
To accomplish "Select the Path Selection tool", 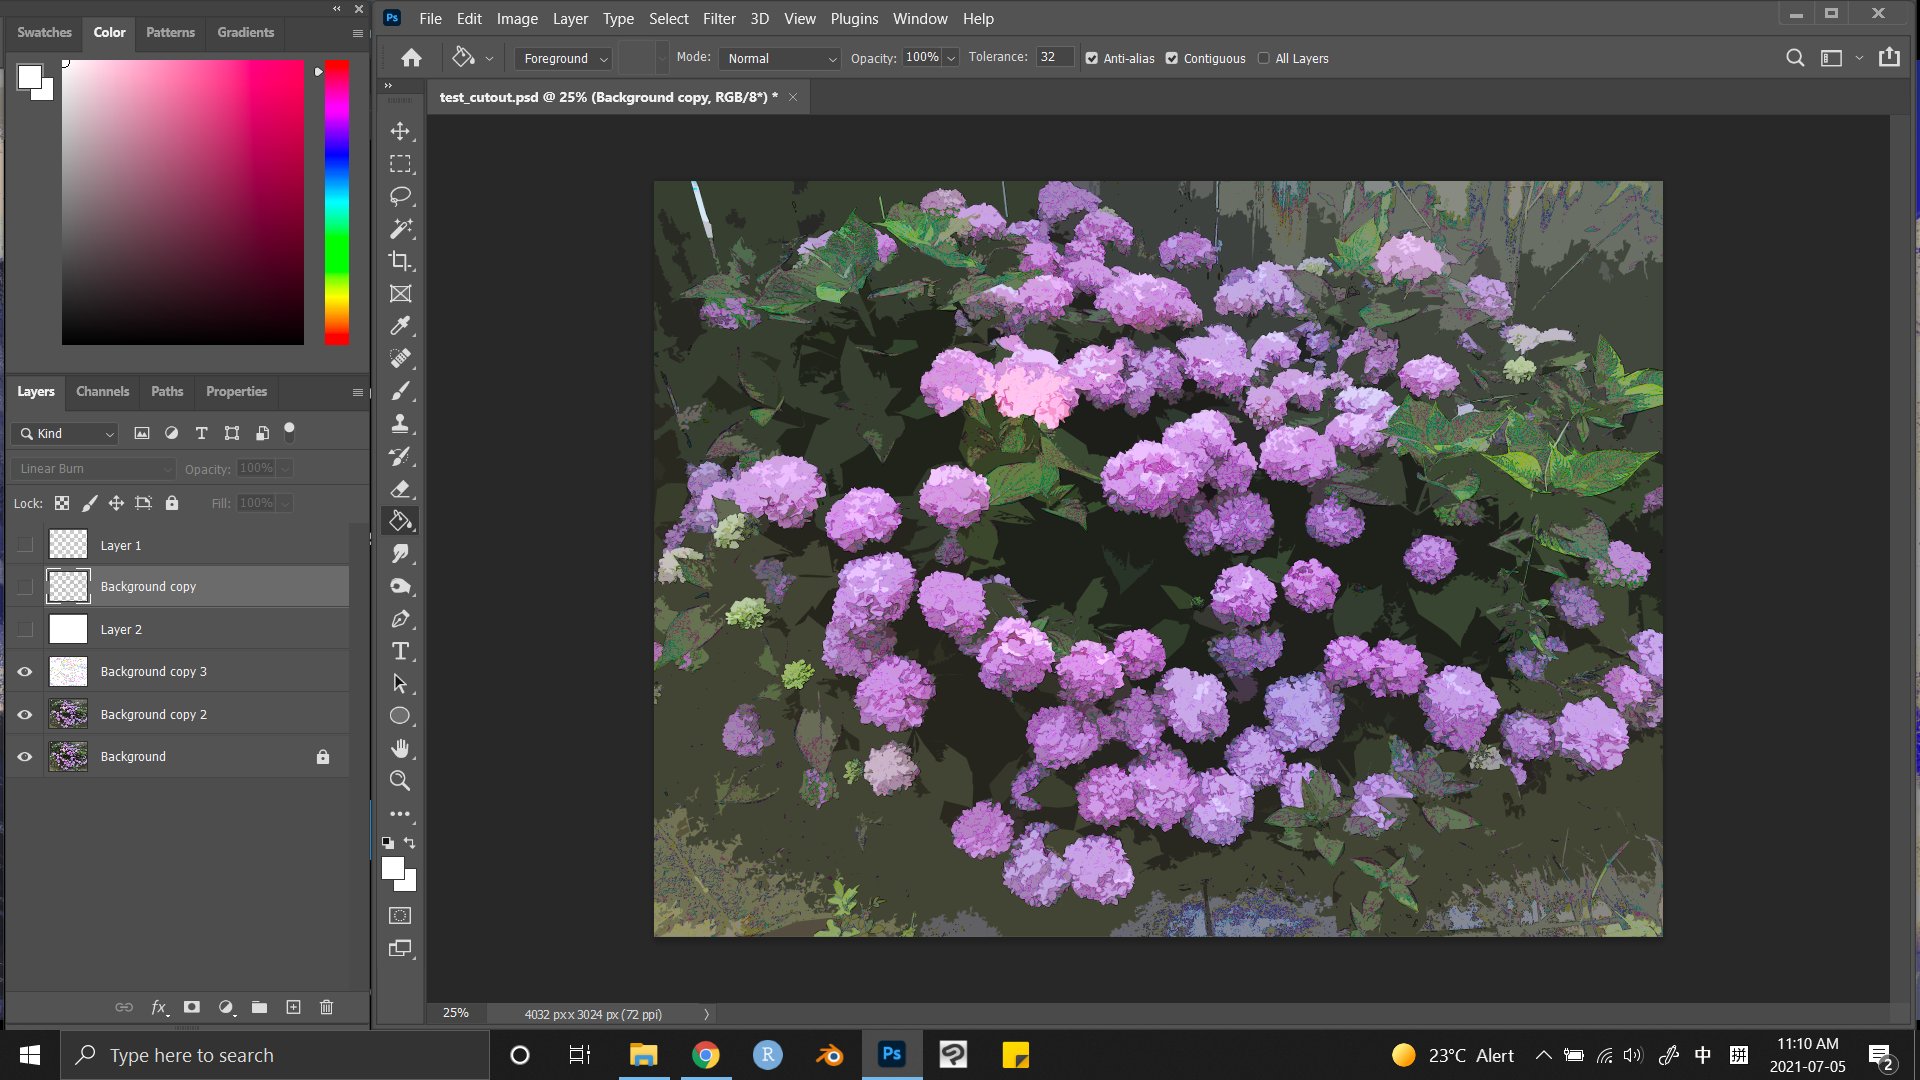I will pos(400,684).
